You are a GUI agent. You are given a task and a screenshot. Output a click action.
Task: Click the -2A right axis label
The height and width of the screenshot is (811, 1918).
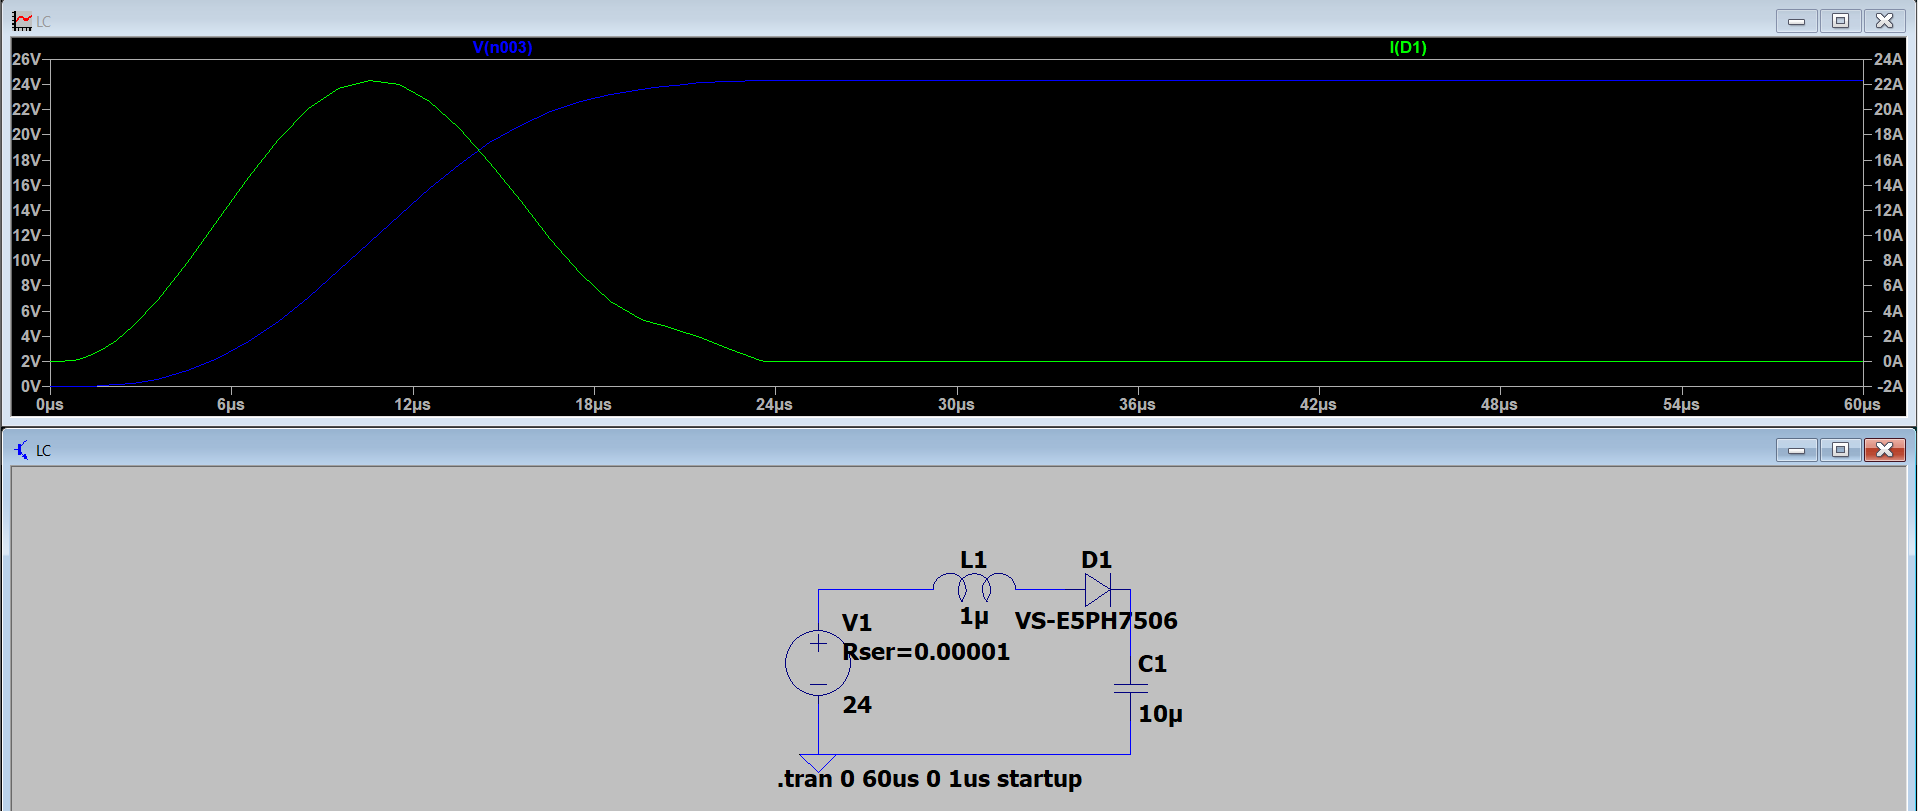click(1890, 386)
